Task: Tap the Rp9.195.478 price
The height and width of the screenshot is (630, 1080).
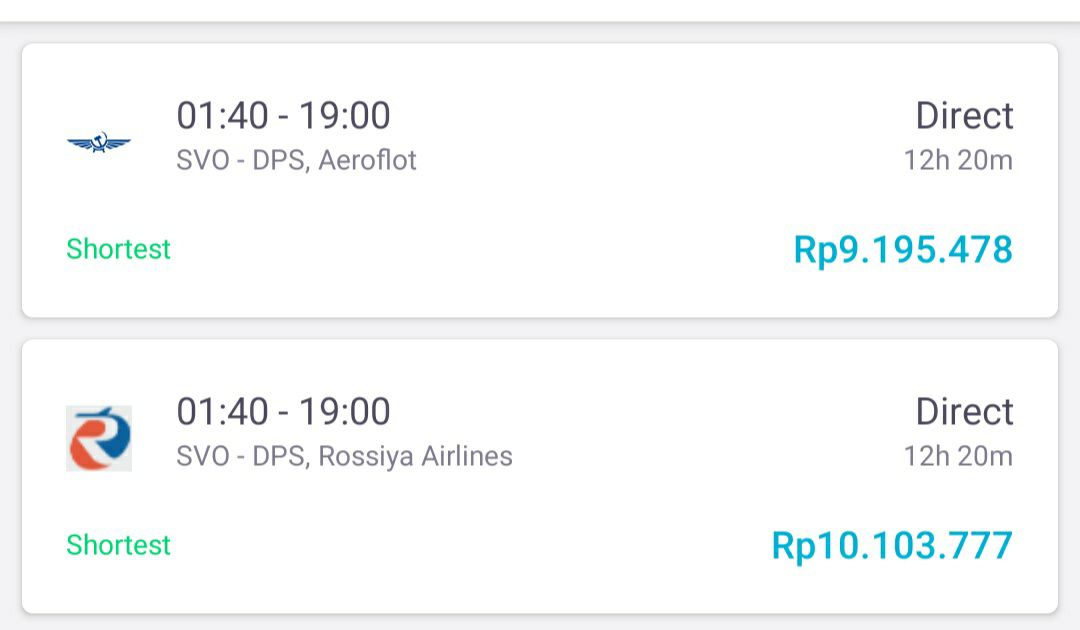Action: (903, 249)
